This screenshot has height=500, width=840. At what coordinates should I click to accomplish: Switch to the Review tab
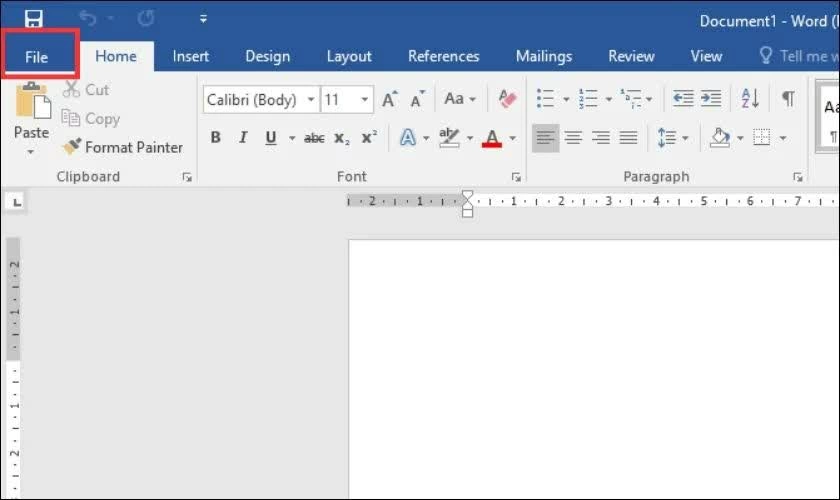pos(631,56)
